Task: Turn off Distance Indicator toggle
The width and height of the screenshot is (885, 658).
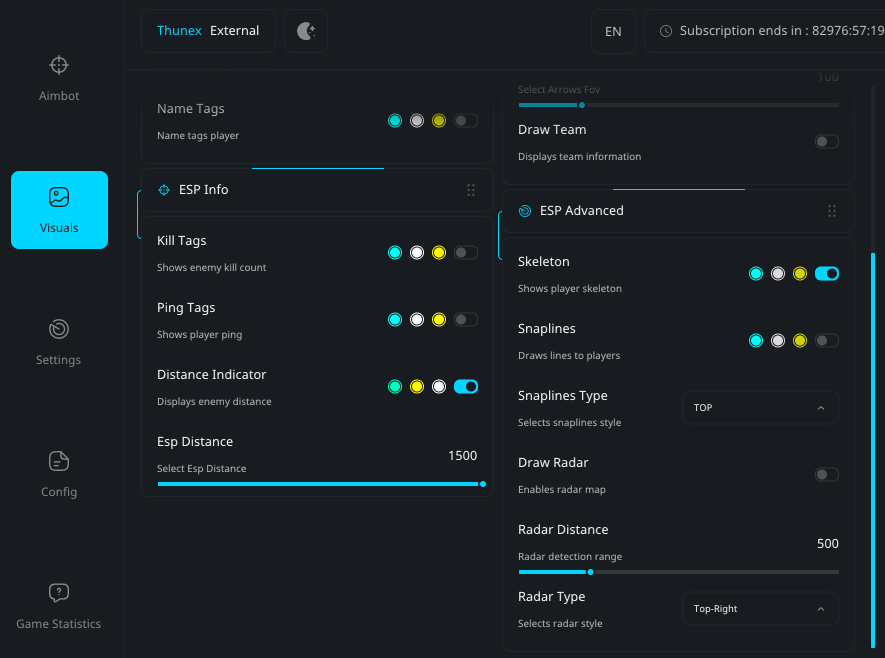Action: 466,386
